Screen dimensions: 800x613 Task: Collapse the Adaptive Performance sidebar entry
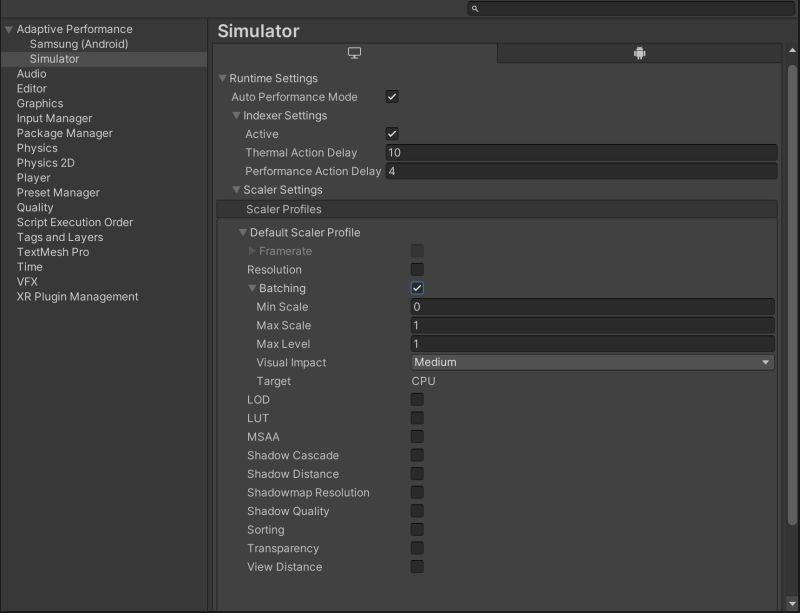pos(8,29)
